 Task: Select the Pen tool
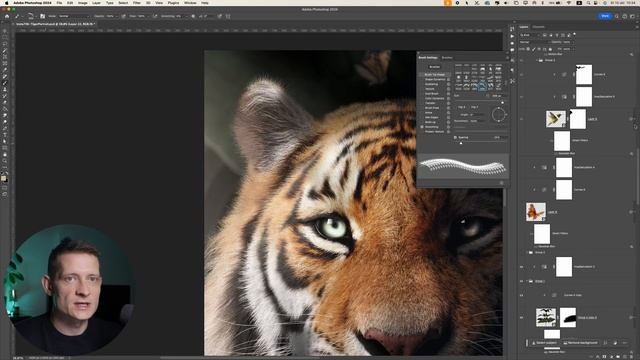[5, 128]
